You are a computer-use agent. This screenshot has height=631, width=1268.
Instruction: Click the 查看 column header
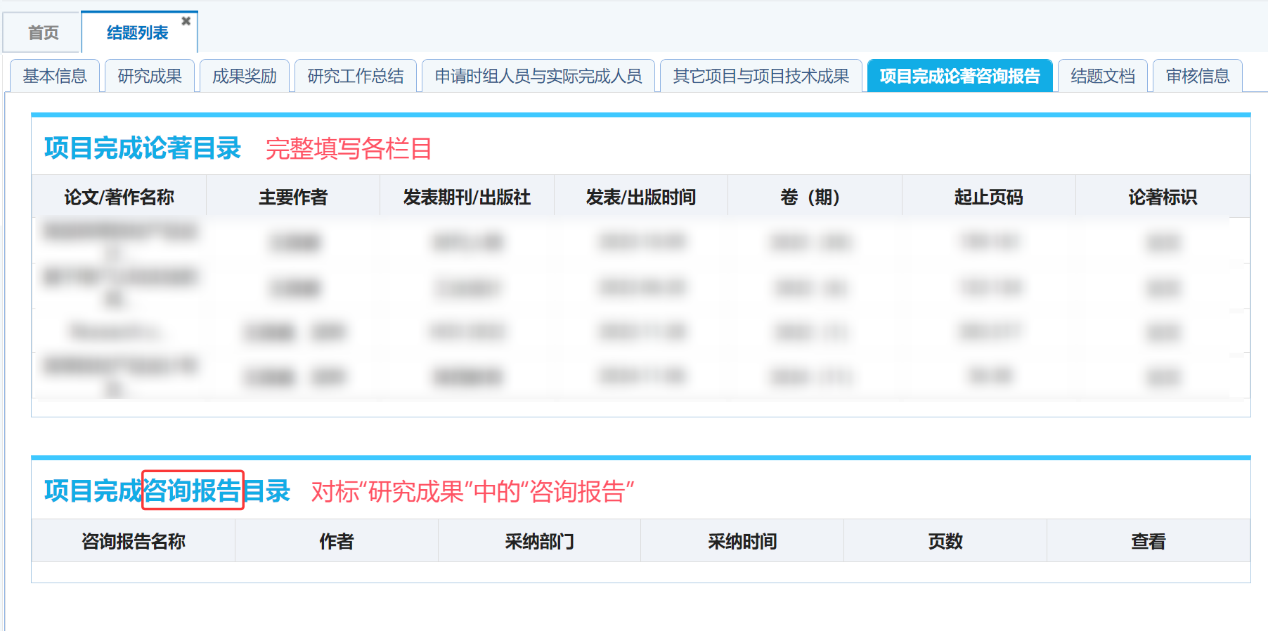click(x=1148, y=541)
